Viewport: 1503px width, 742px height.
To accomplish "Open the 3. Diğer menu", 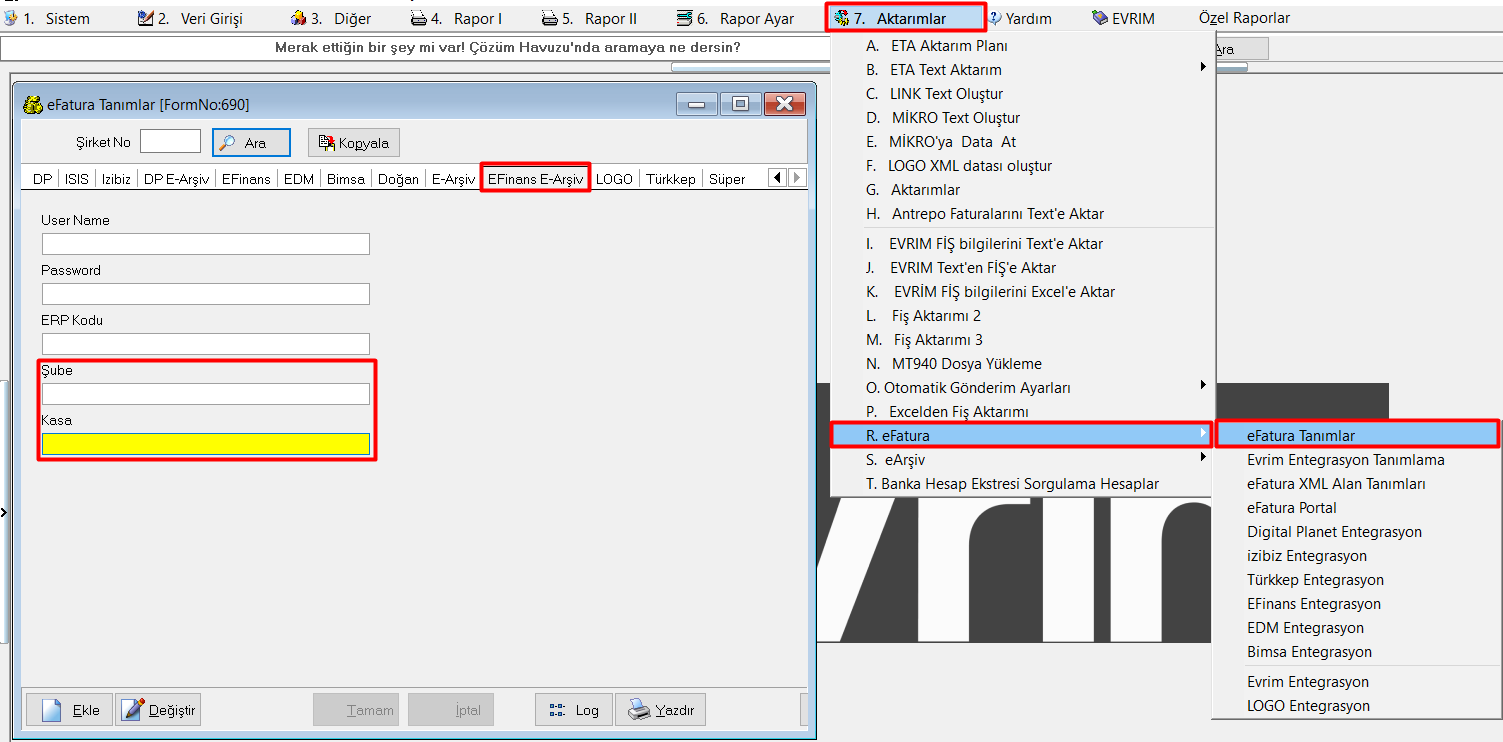I will [331, 18].
